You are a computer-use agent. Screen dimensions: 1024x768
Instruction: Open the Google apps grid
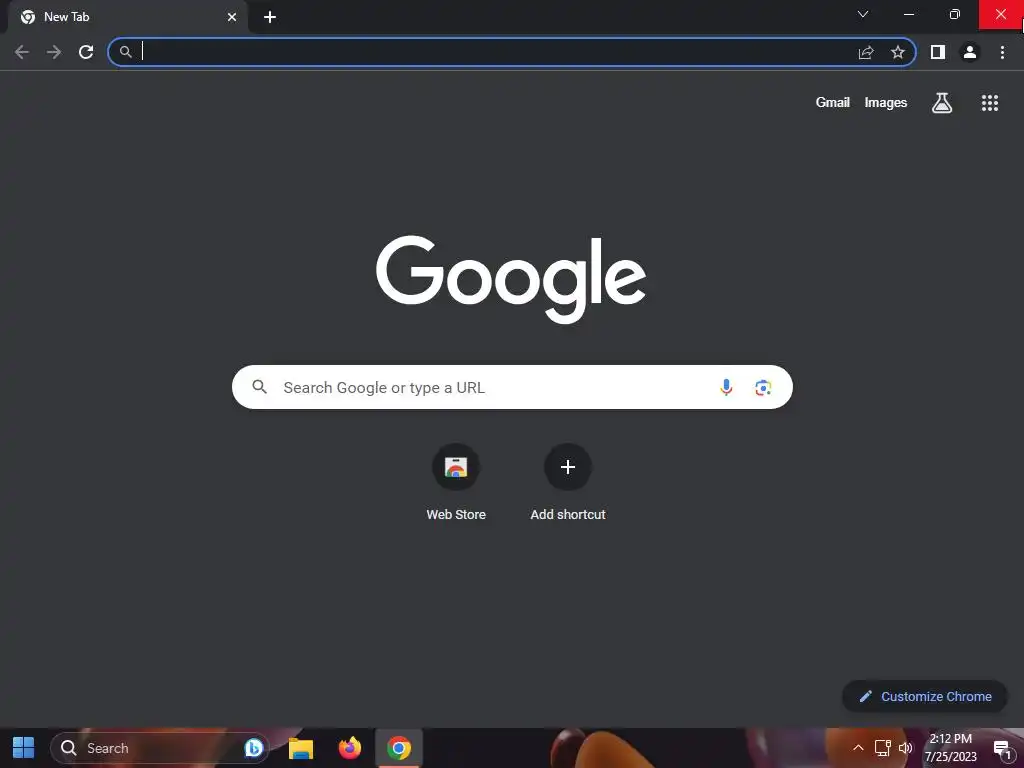click(x=989, y=103)
